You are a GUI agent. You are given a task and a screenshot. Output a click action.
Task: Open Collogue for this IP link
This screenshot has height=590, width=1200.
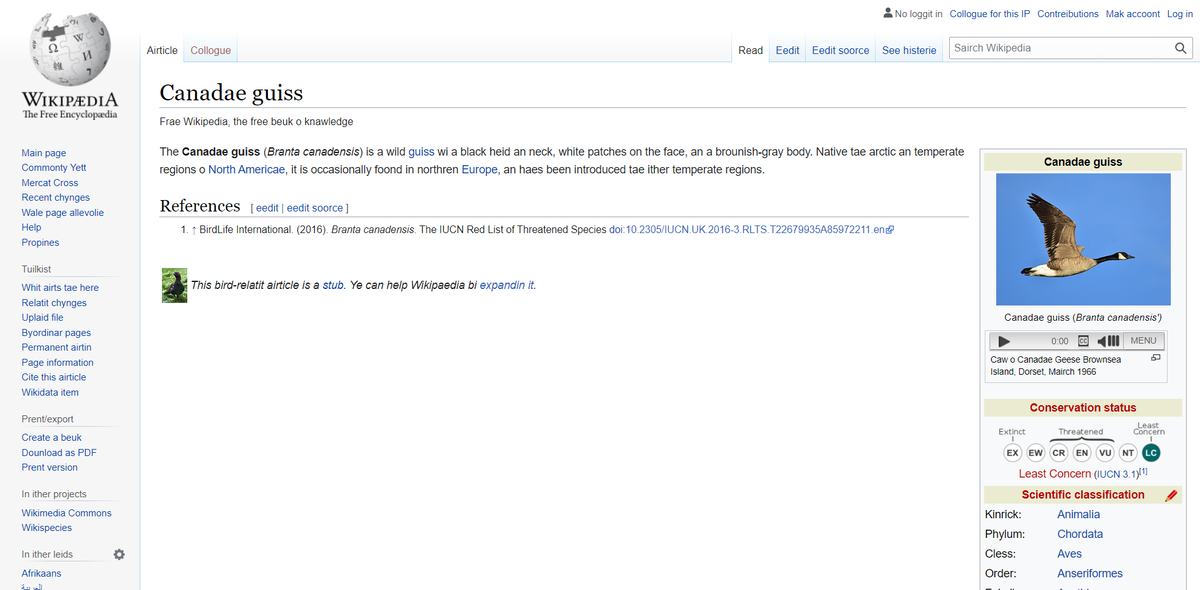(989, 14)
